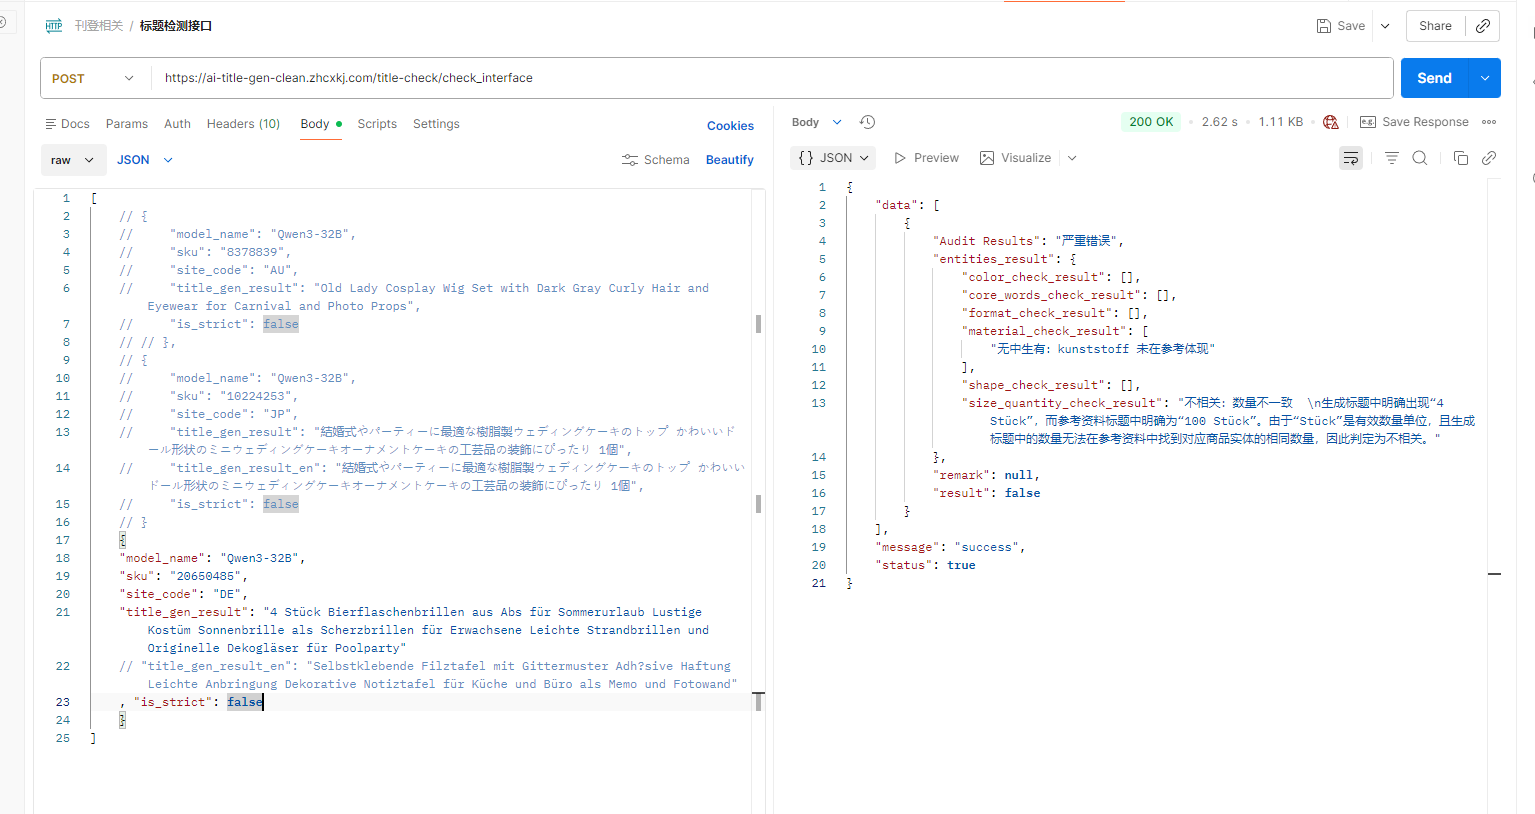1535x814 pixels.
Task: Open the Cookies link
Action: pyautogui.click(x=730, y=126)
